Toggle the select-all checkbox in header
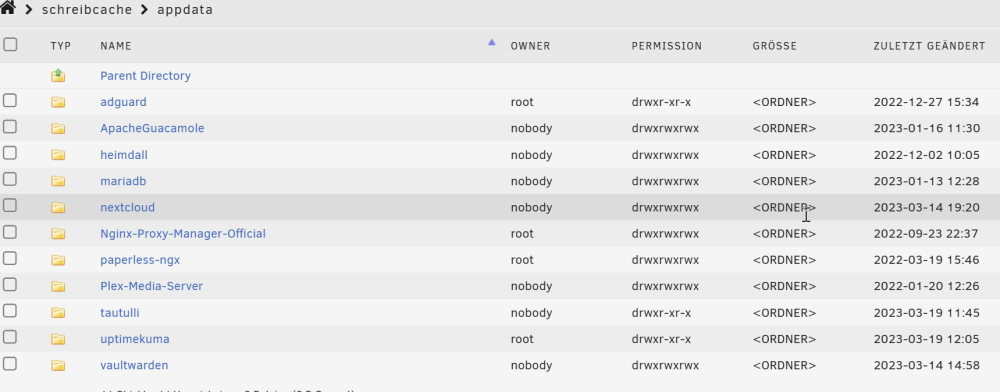 (x=10, y=44)
